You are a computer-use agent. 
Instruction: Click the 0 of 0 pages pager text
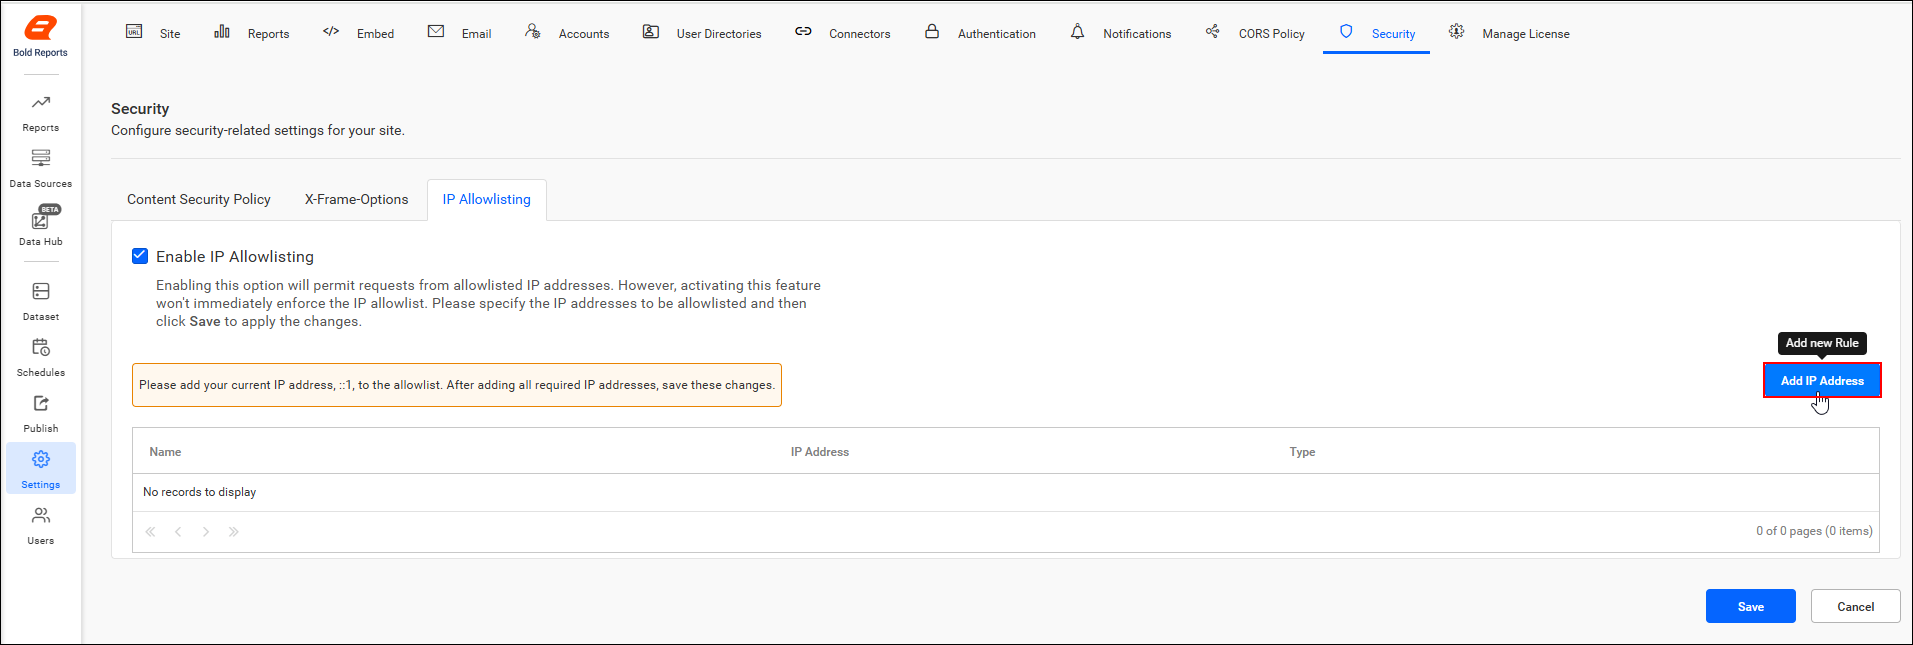click(1814, 531)
